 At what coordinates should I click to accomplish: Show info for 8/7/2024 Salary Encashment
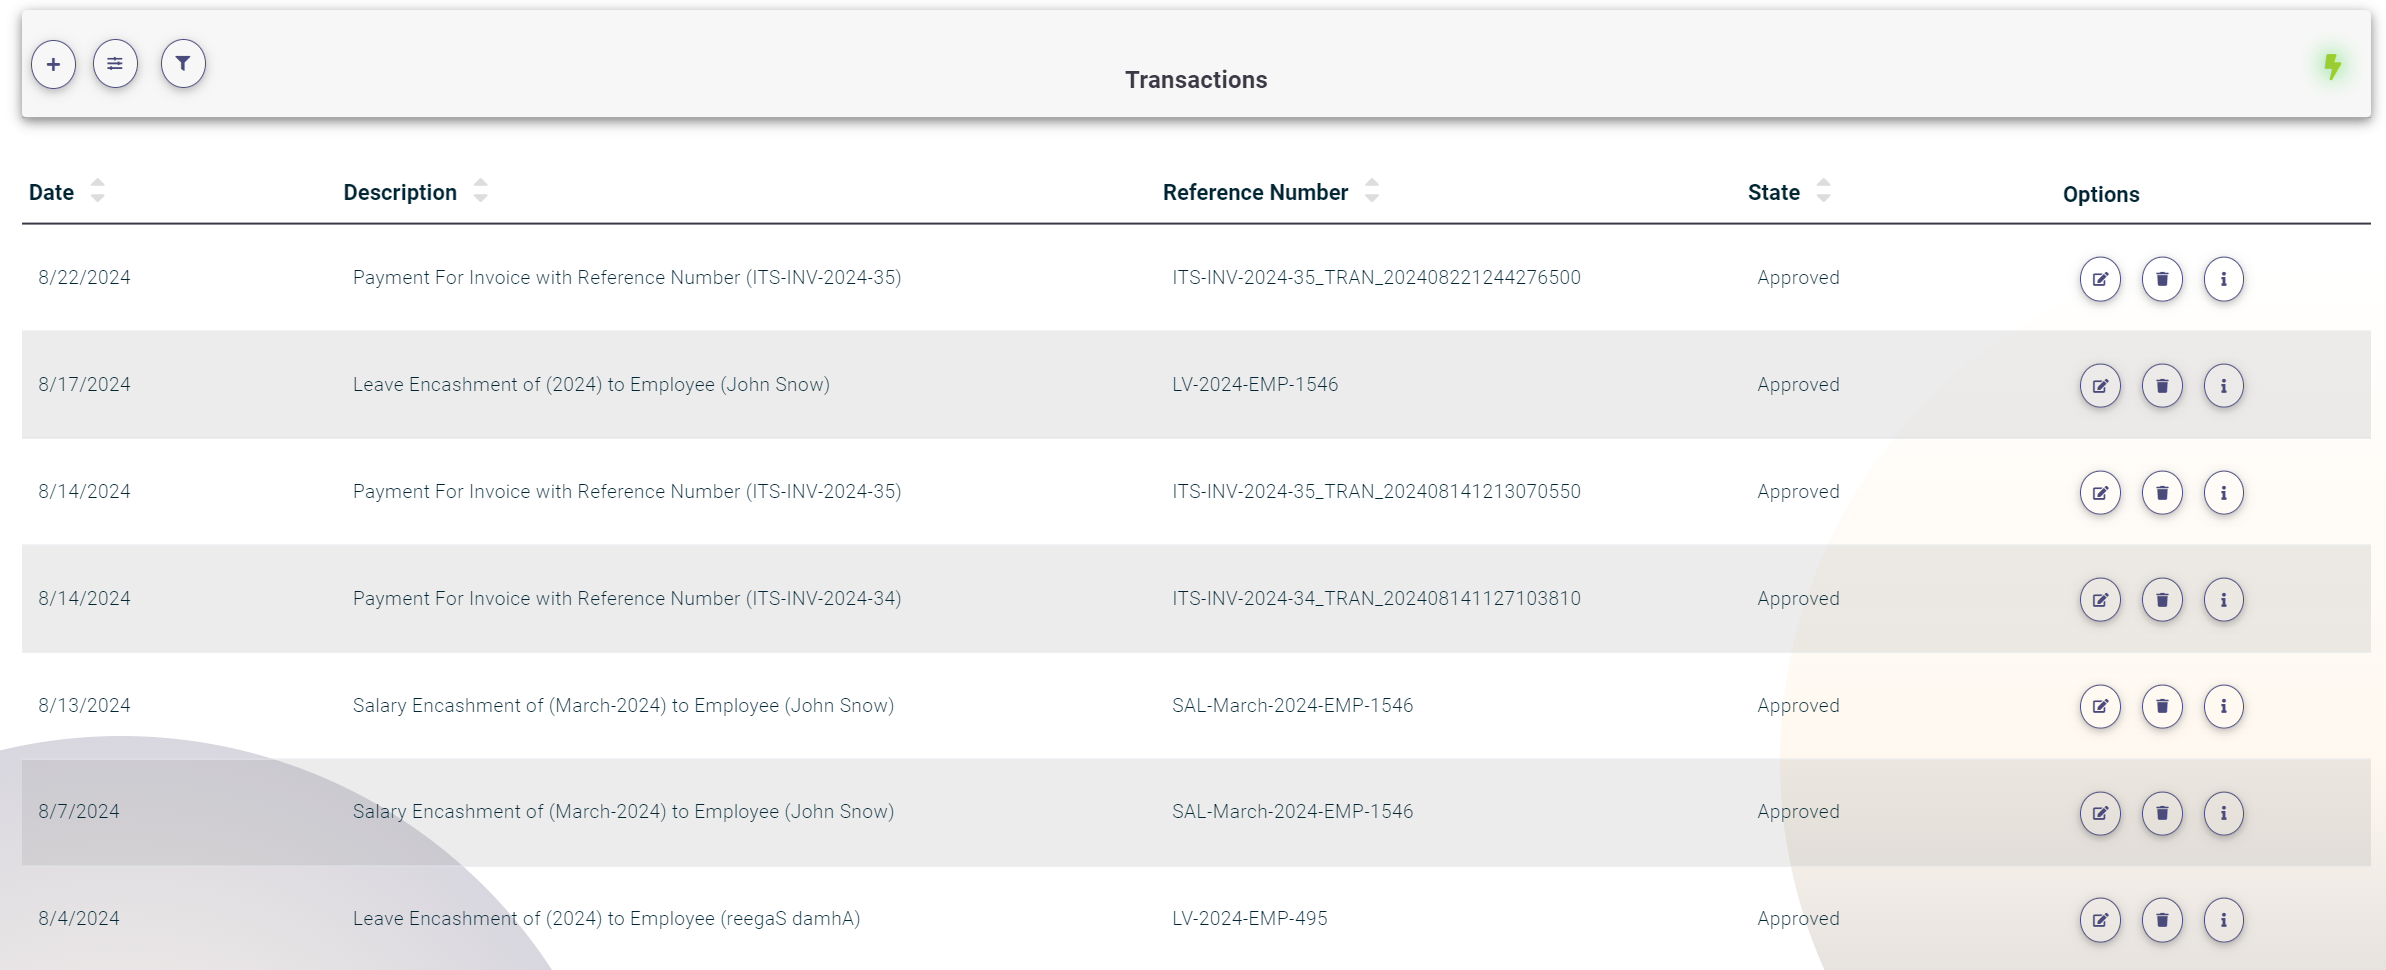point(2223,813)
